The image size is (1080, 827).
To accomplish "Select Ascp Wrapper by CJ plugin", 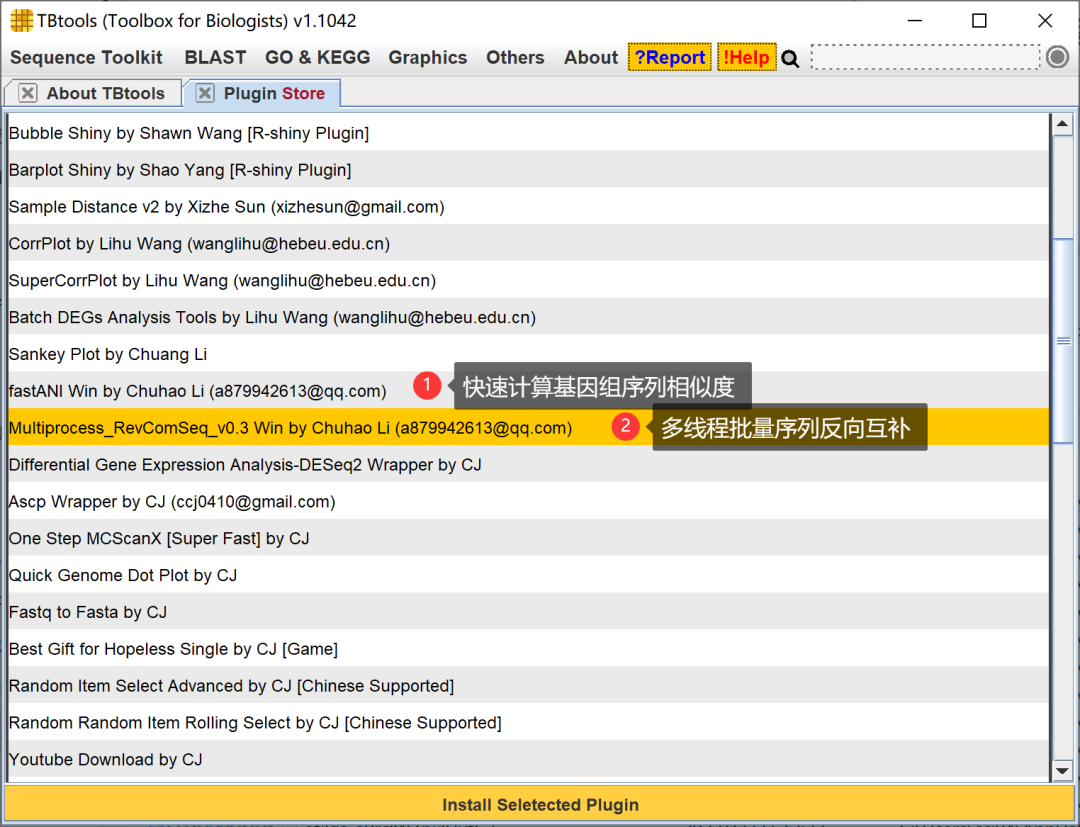I will pos(528,501).
